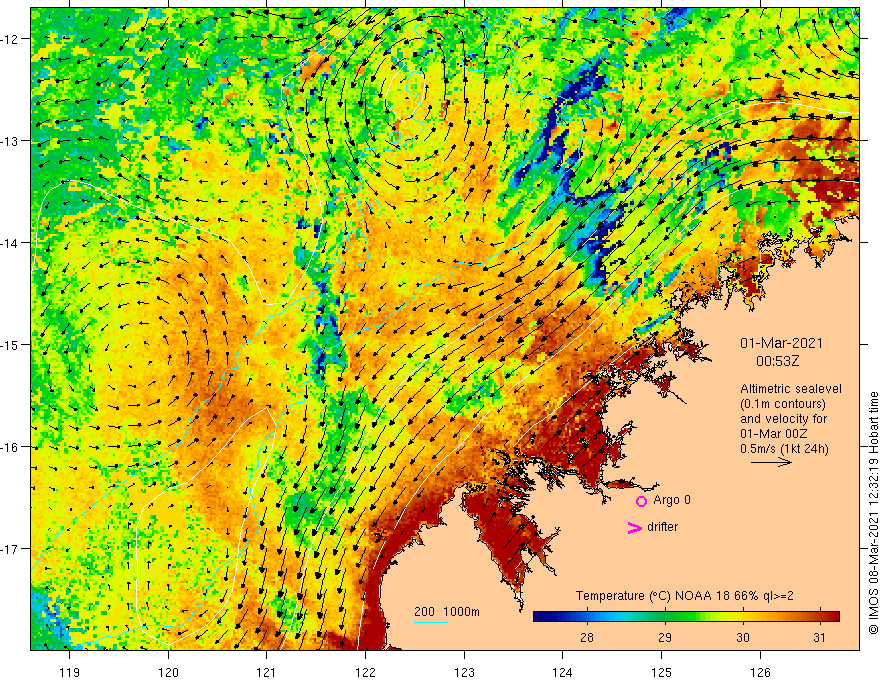Click the 'and velocity for' caption line
Viewport: 880px width, 680px height.
coord(783,419)
